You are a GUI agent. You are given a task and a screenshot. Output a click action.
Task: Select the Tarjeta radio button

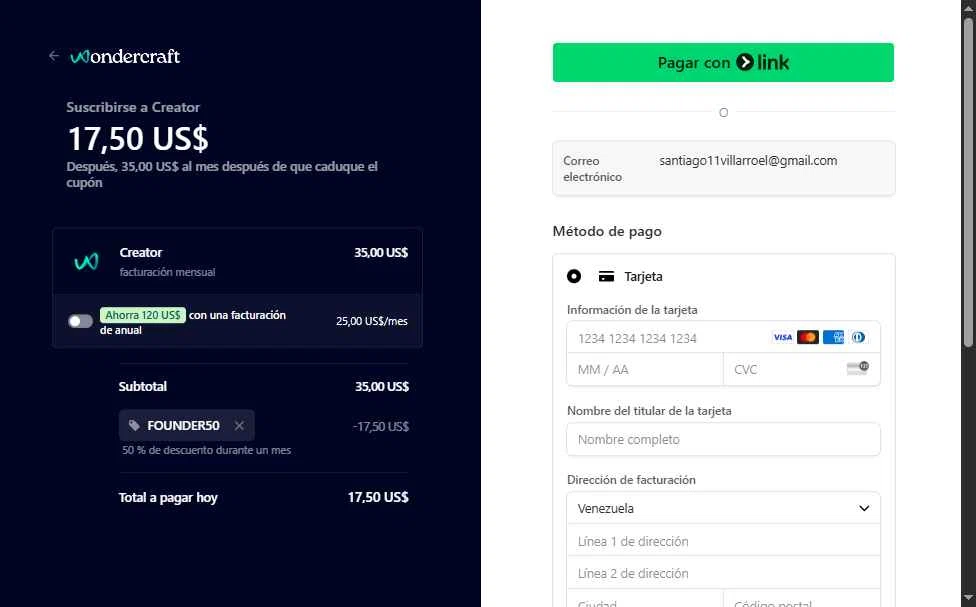tap(574, 276)
